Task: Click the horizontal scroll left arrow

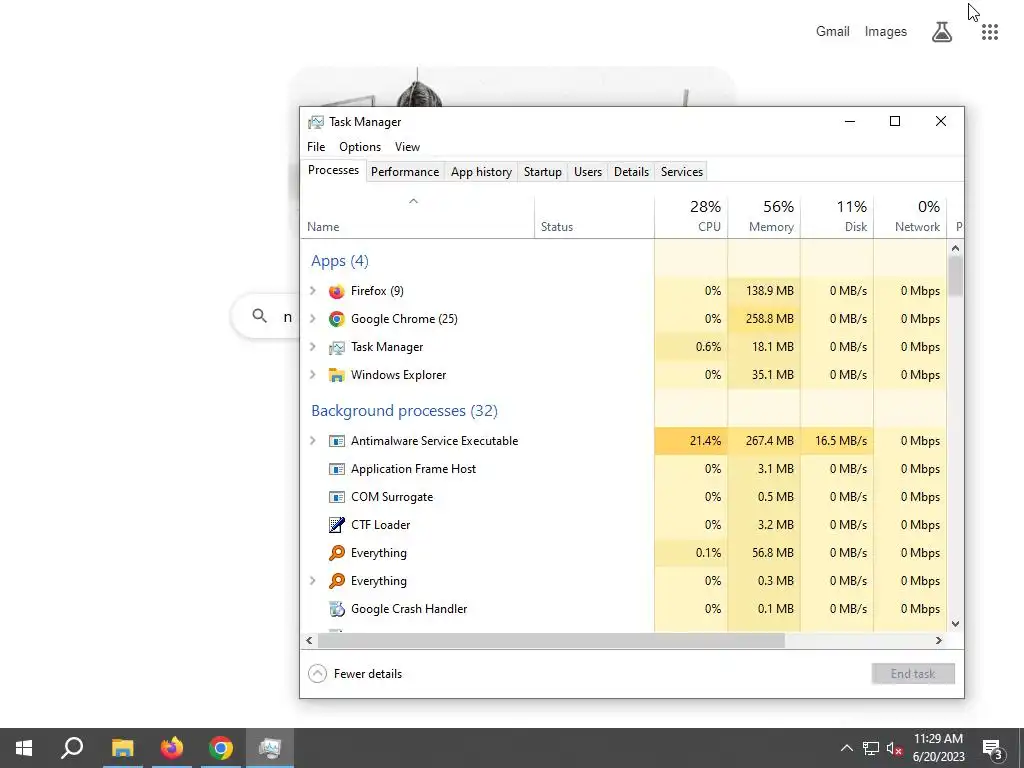Action: tap(310, 641)
